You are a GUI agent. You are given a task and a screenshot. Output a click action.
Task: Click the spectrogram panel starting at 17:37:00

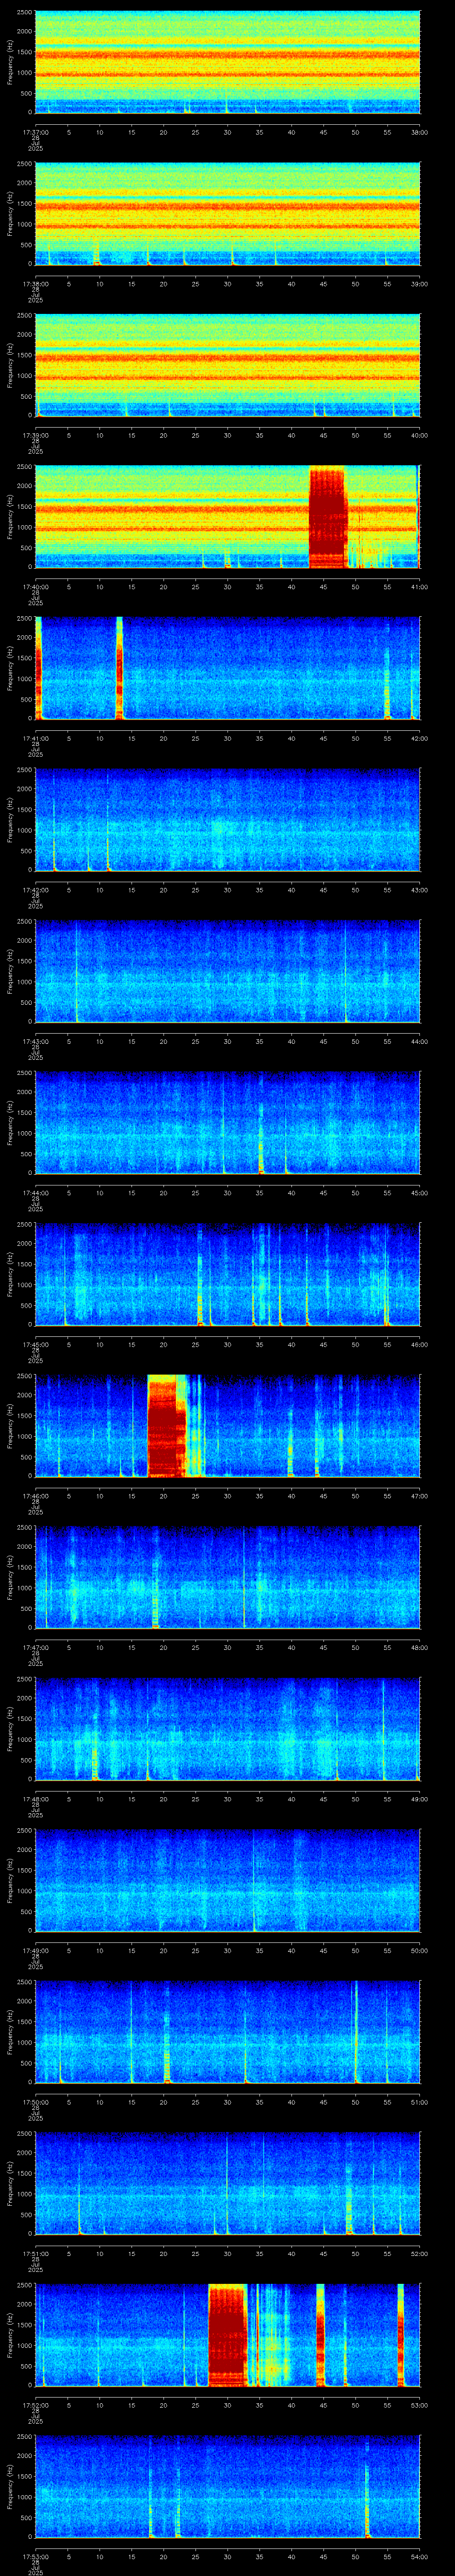[227, 62]
